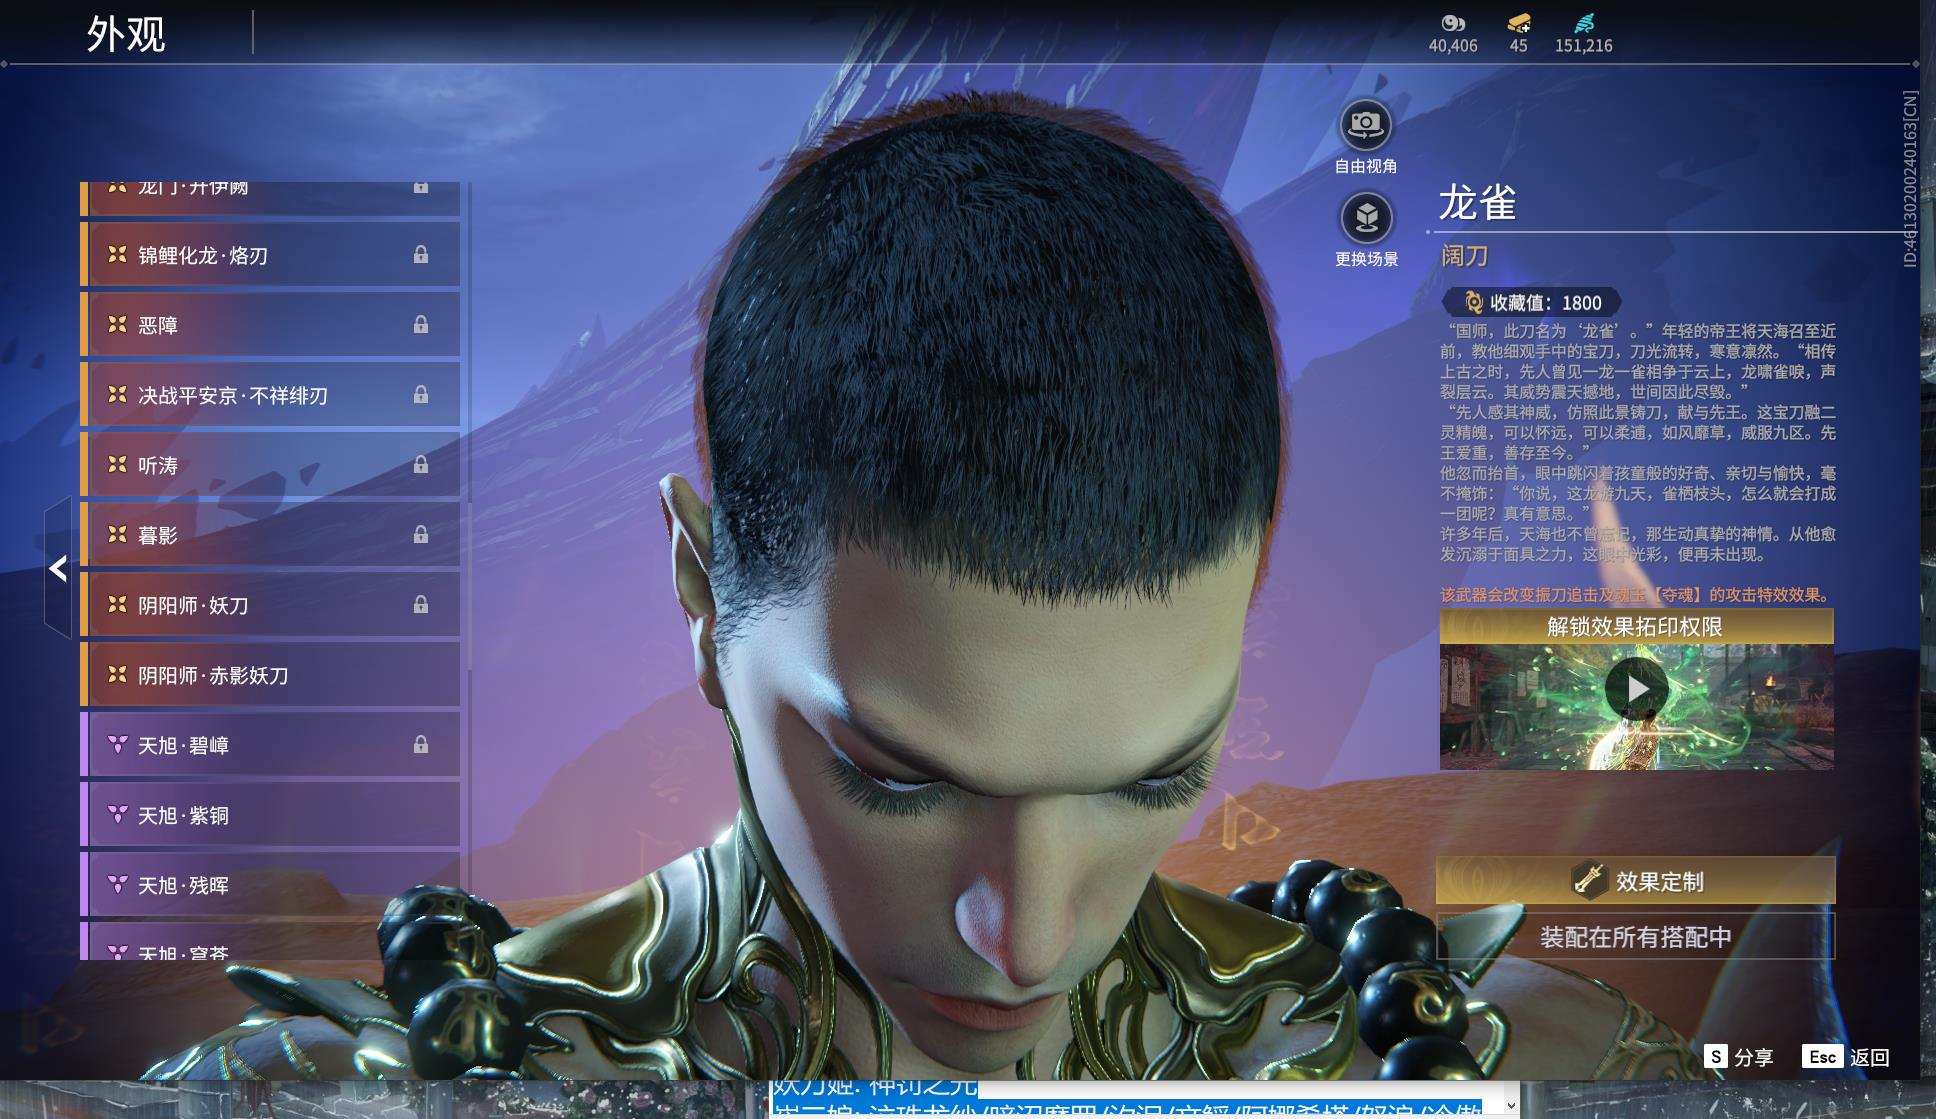Click lock icon on 决战平安京·不祥绯刃 row
The height and width of the screenshot is (1119, 1936).
coord(421,395)
